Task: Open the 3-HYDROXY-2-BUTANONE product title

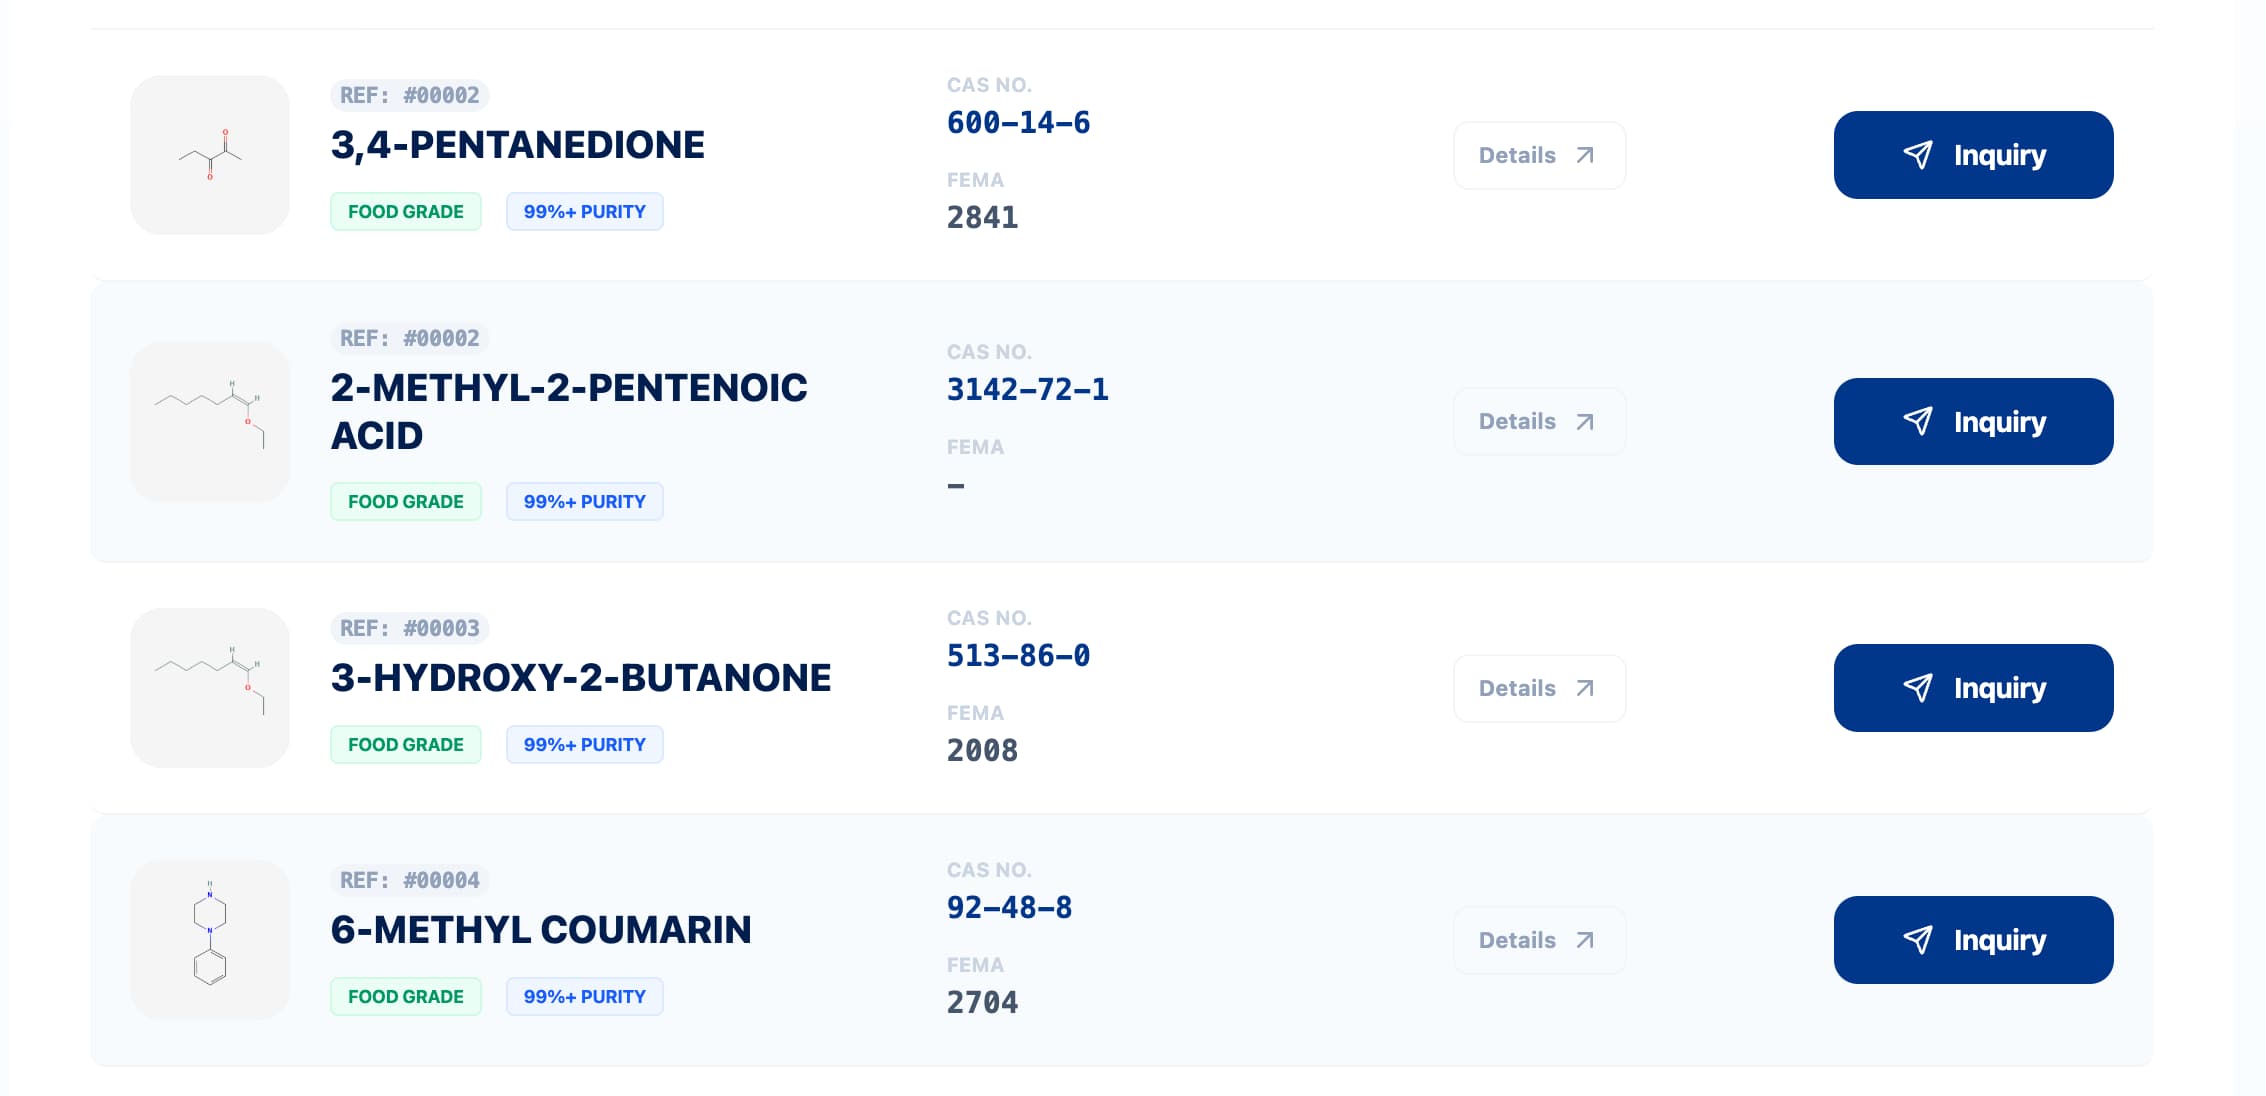Action: 580,678
